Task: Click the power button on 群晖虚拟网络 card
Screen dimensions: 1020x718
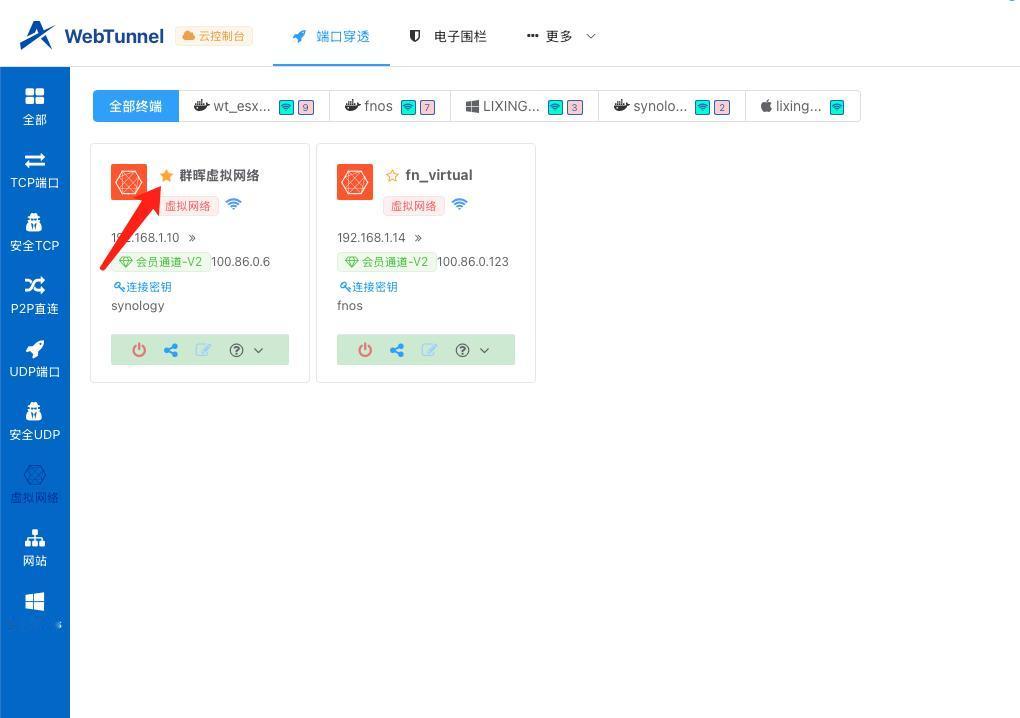Action: click(139, 350)
